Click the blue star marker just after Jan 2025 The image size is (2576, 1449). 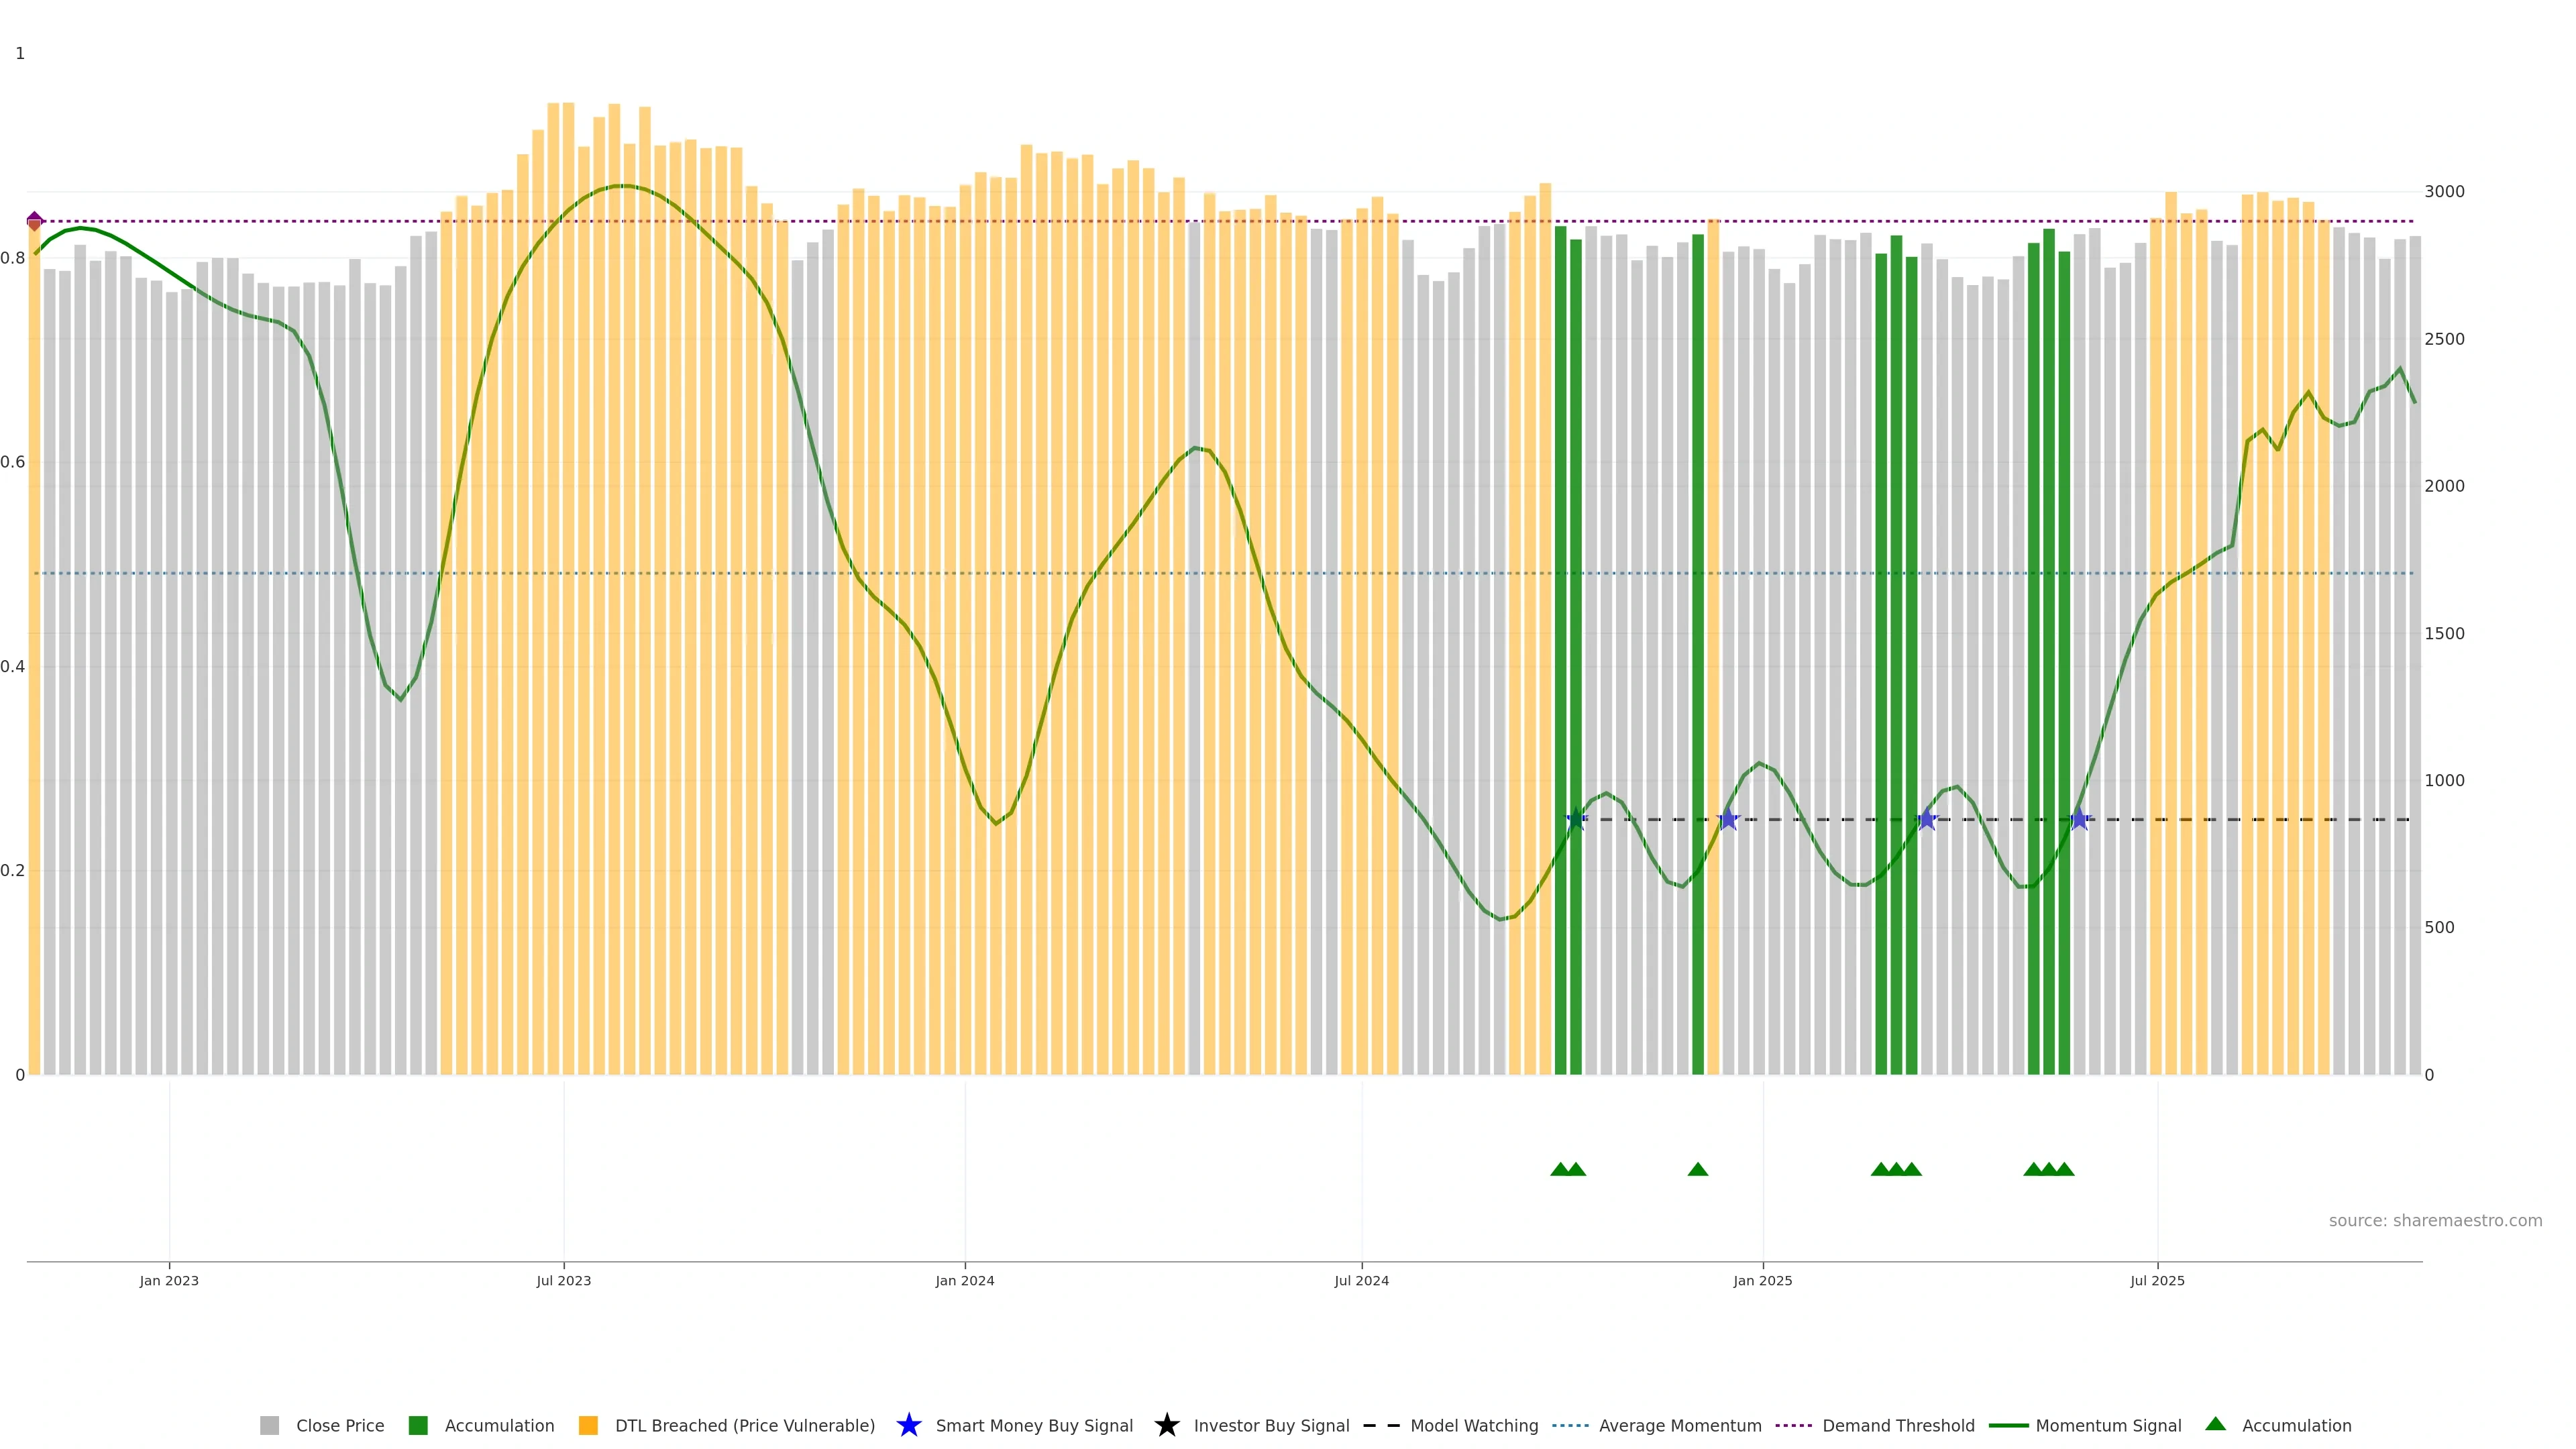(x=1927, y=820)
